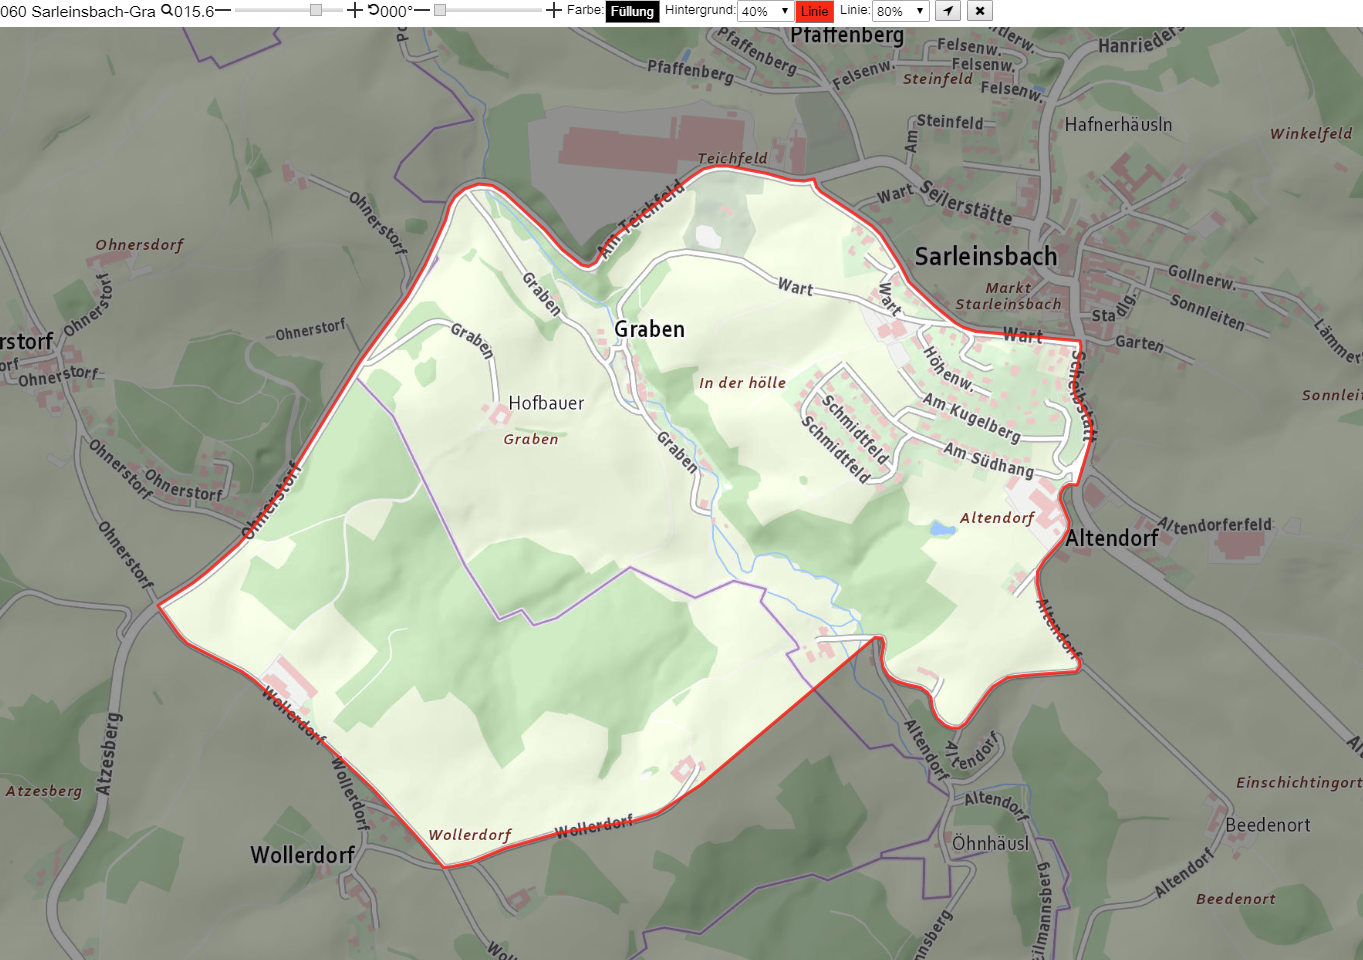Click the Sarleinsbach town label

986,257
